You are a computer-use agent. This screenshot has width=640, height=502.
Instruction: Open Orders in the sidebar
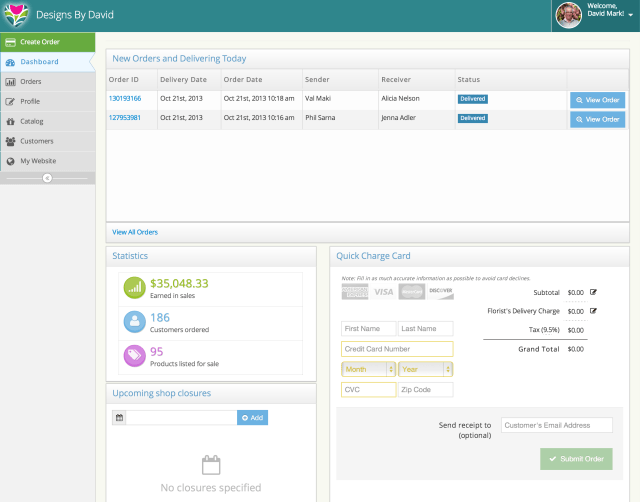point(31,81)
